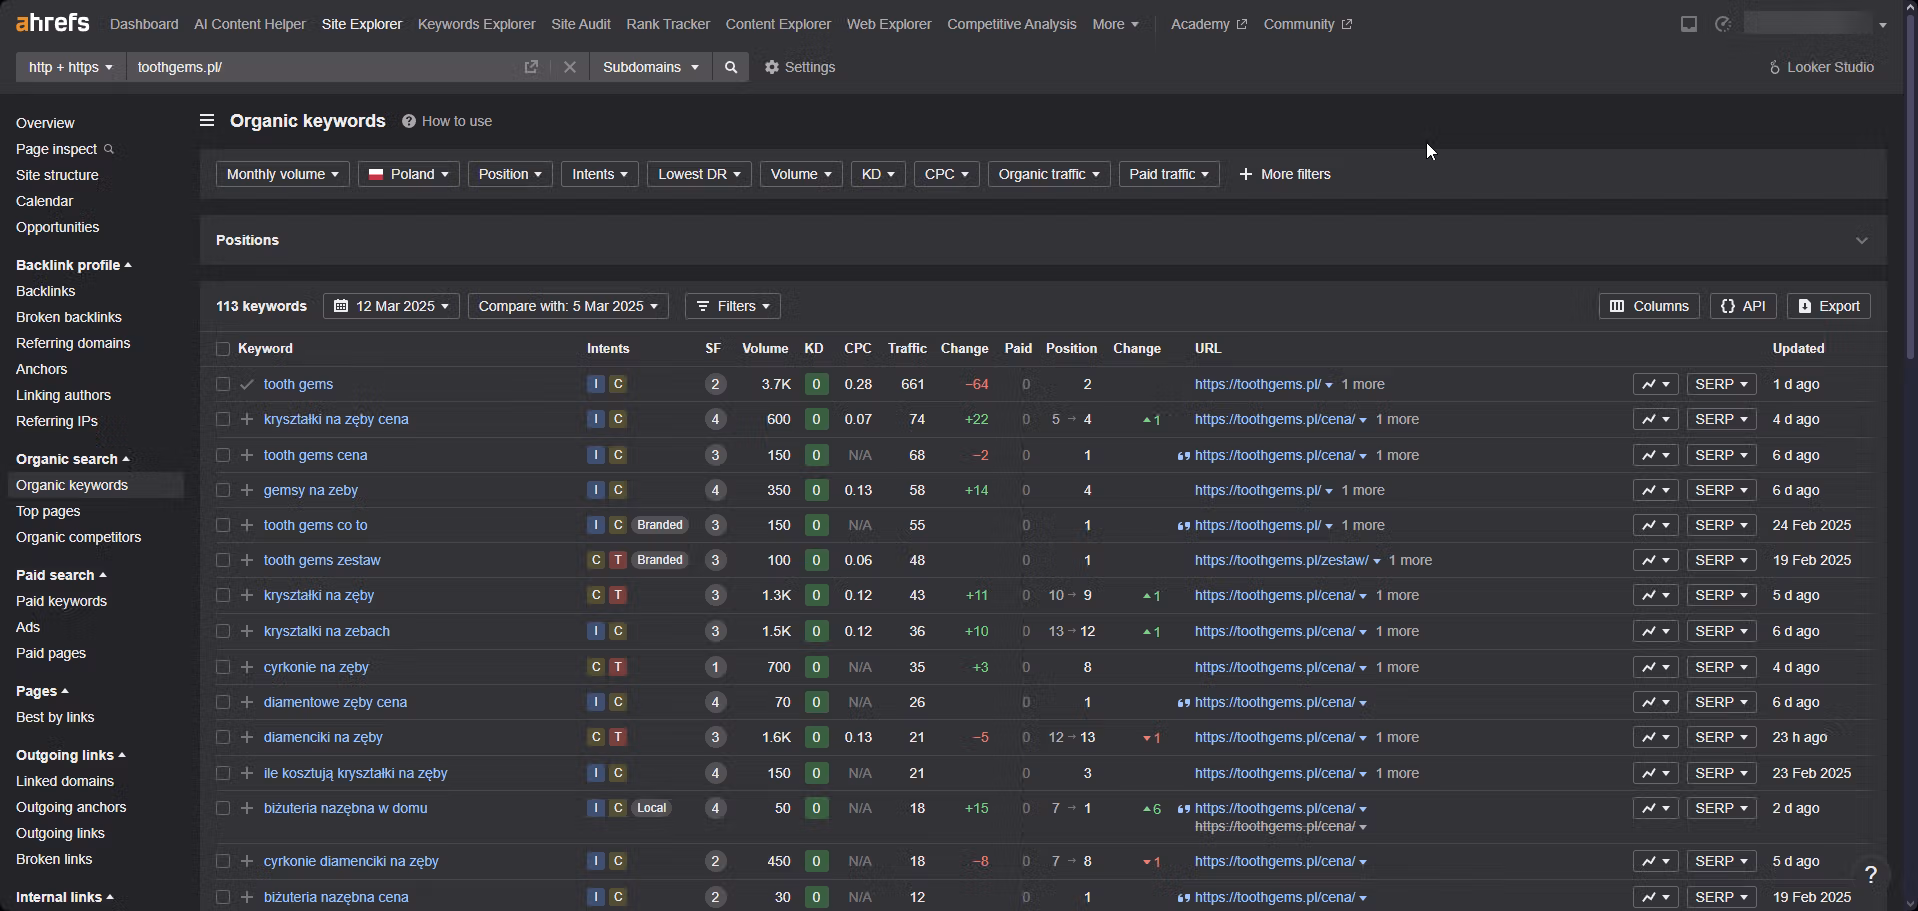Add krysztalki na zęby cena with plus icon

(247, 419)
